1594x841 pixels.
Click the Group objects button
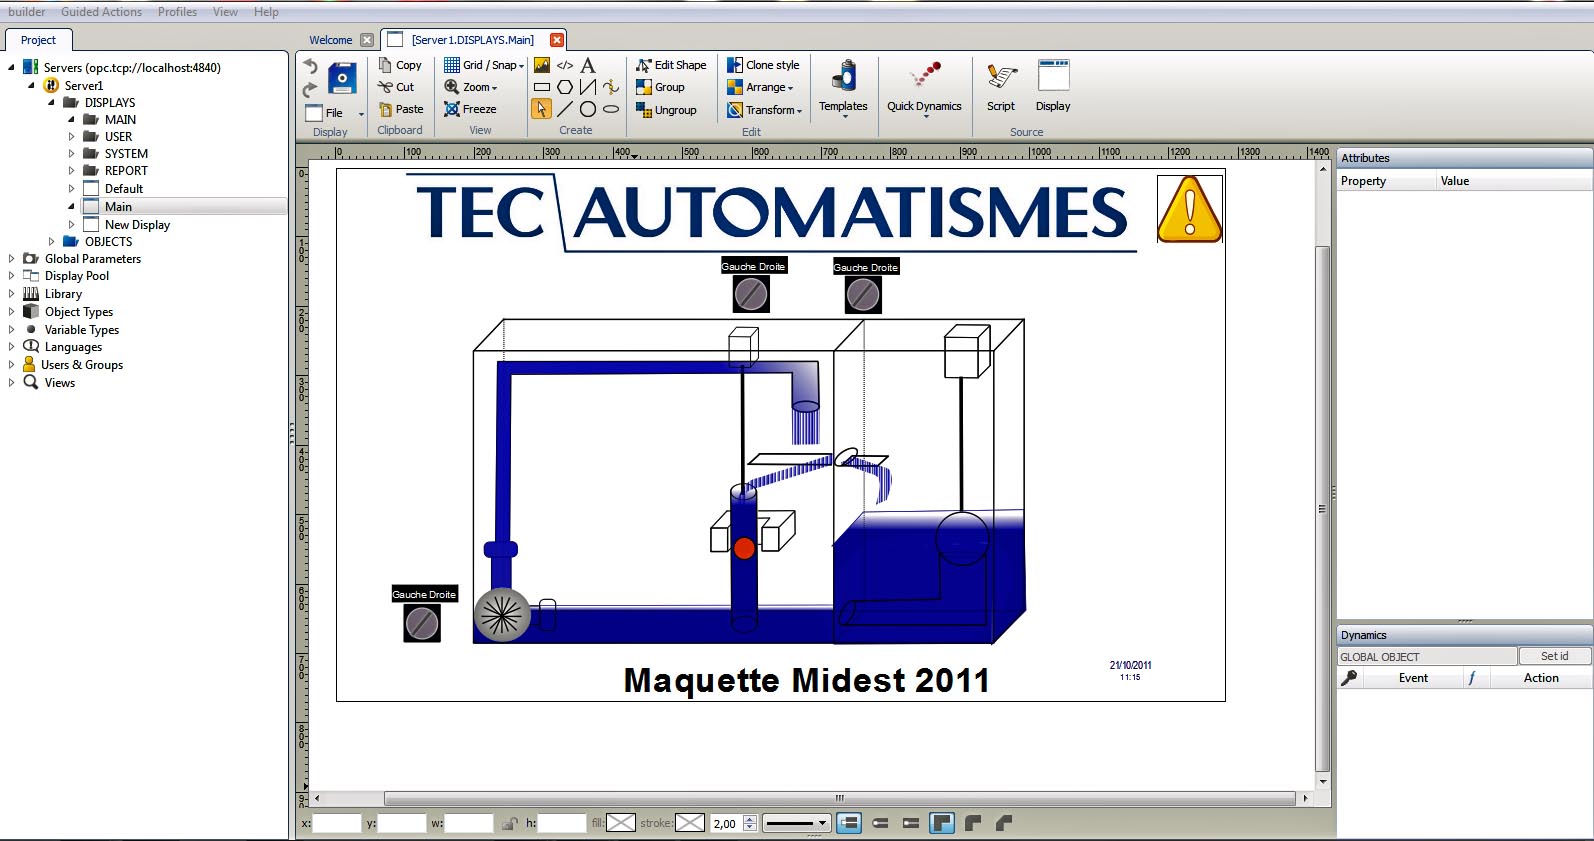(x=660, y=87)
